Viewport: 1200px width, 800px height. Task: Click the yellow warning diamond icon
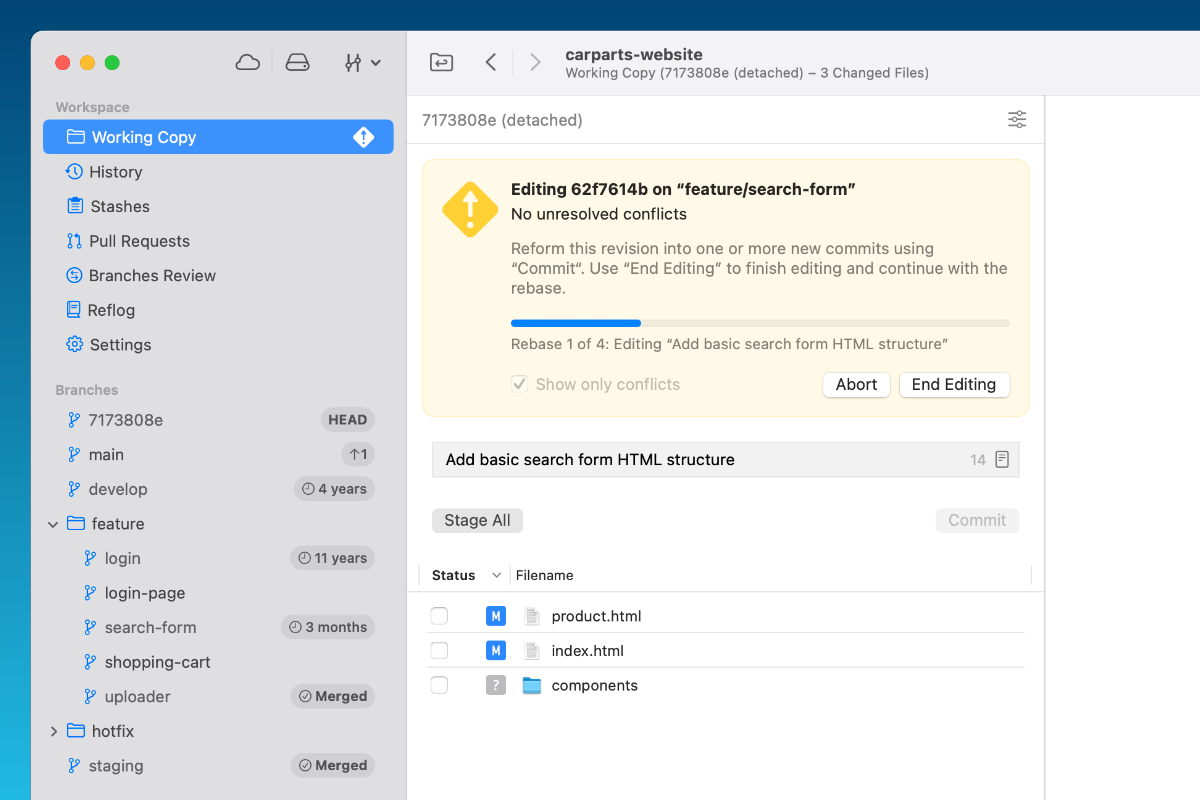point(470,210)
